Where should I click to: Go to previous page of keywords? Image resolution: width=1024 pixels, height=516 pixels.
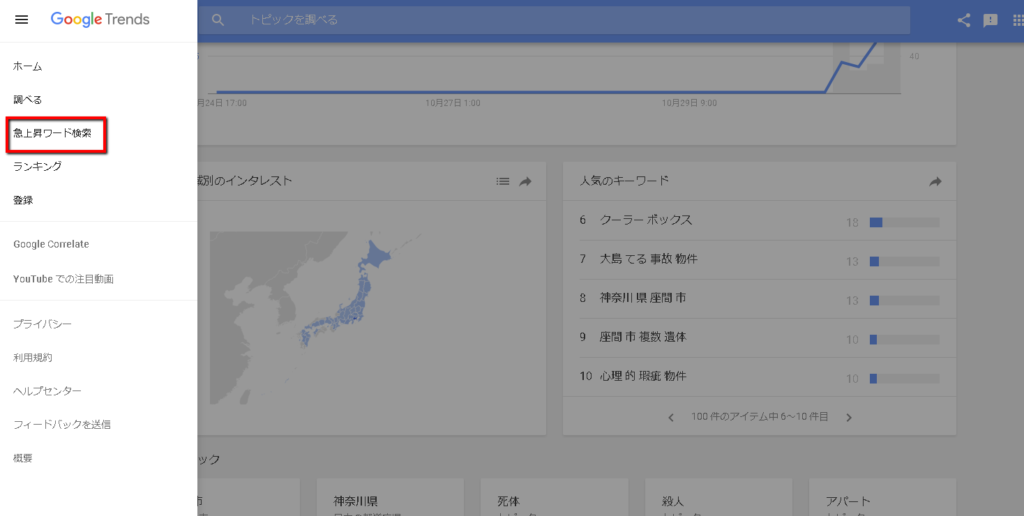671,417
